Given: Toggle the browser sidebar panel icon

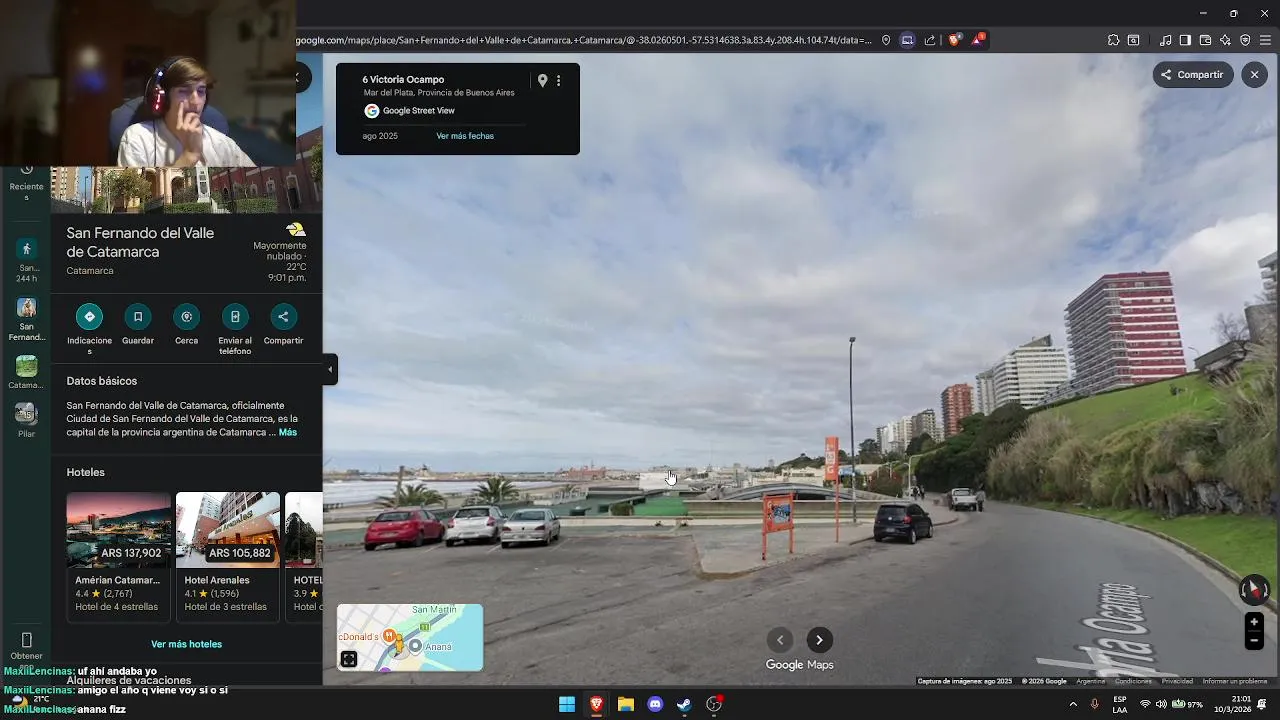Looking at the screenshot, I should click(1185, 40).
